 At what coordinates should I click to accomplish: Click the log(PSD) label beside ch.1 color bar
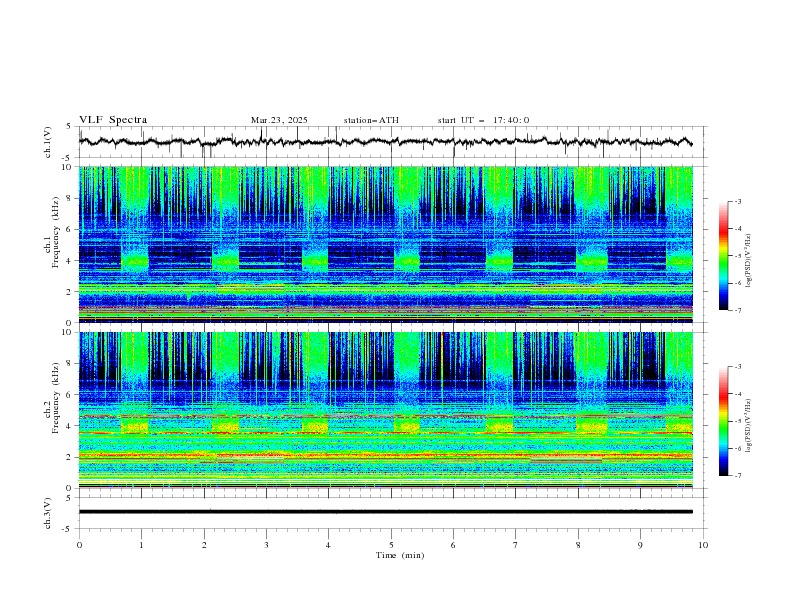coord(749,261)
